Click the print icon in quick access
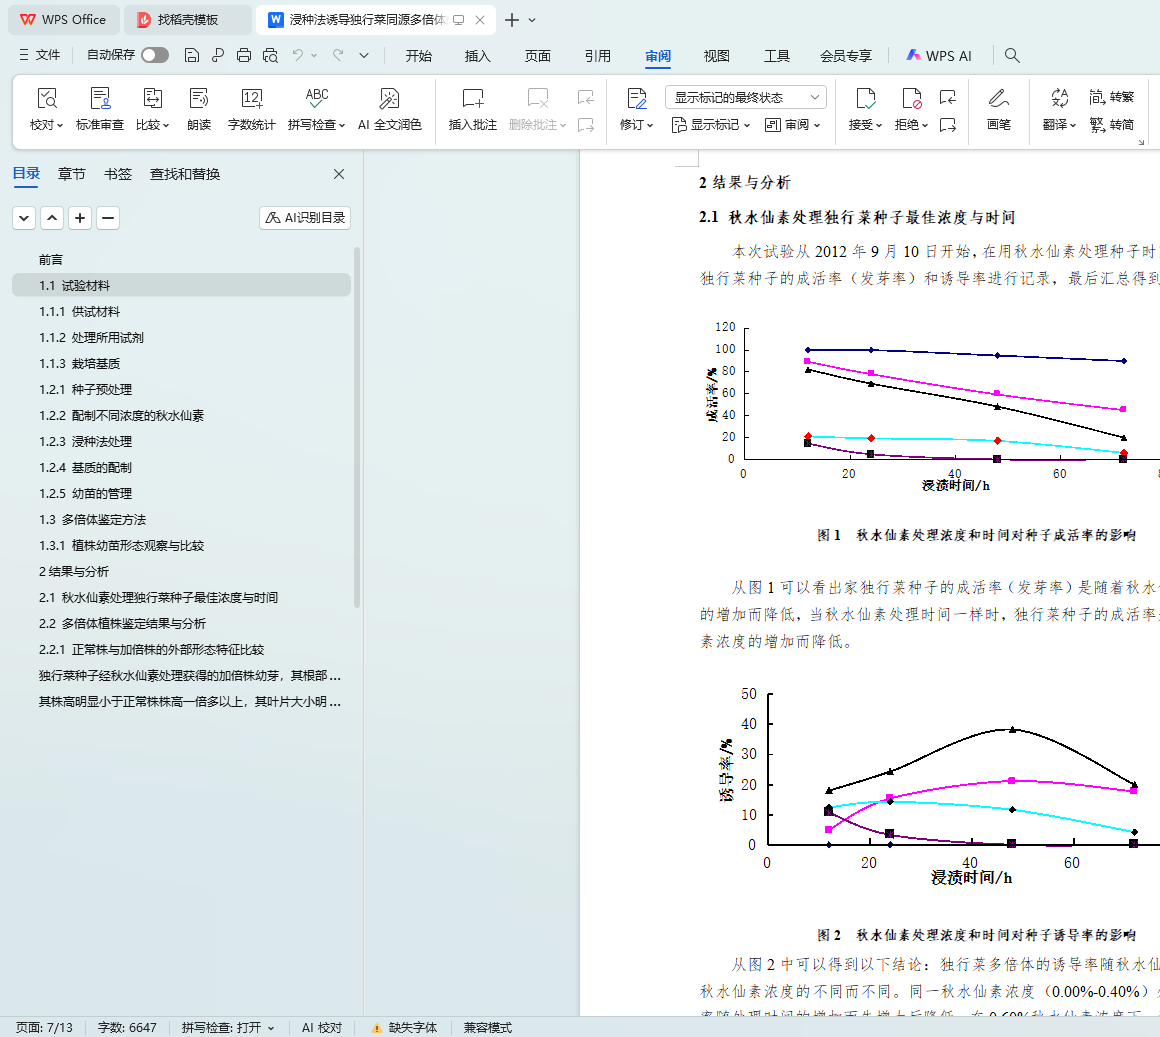This screenshot has width=1160, height=1037. point(244,55)
